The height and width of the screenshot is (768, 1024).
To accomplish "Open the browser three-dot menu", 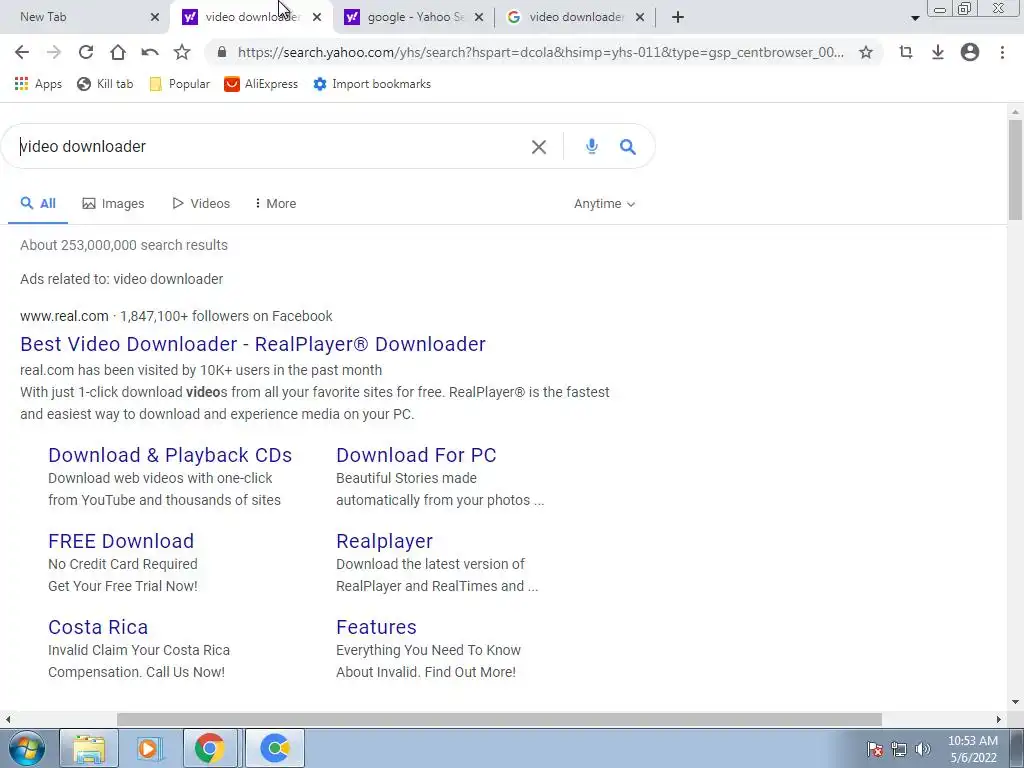I will pyautogui.click(x=1002, y=52).
